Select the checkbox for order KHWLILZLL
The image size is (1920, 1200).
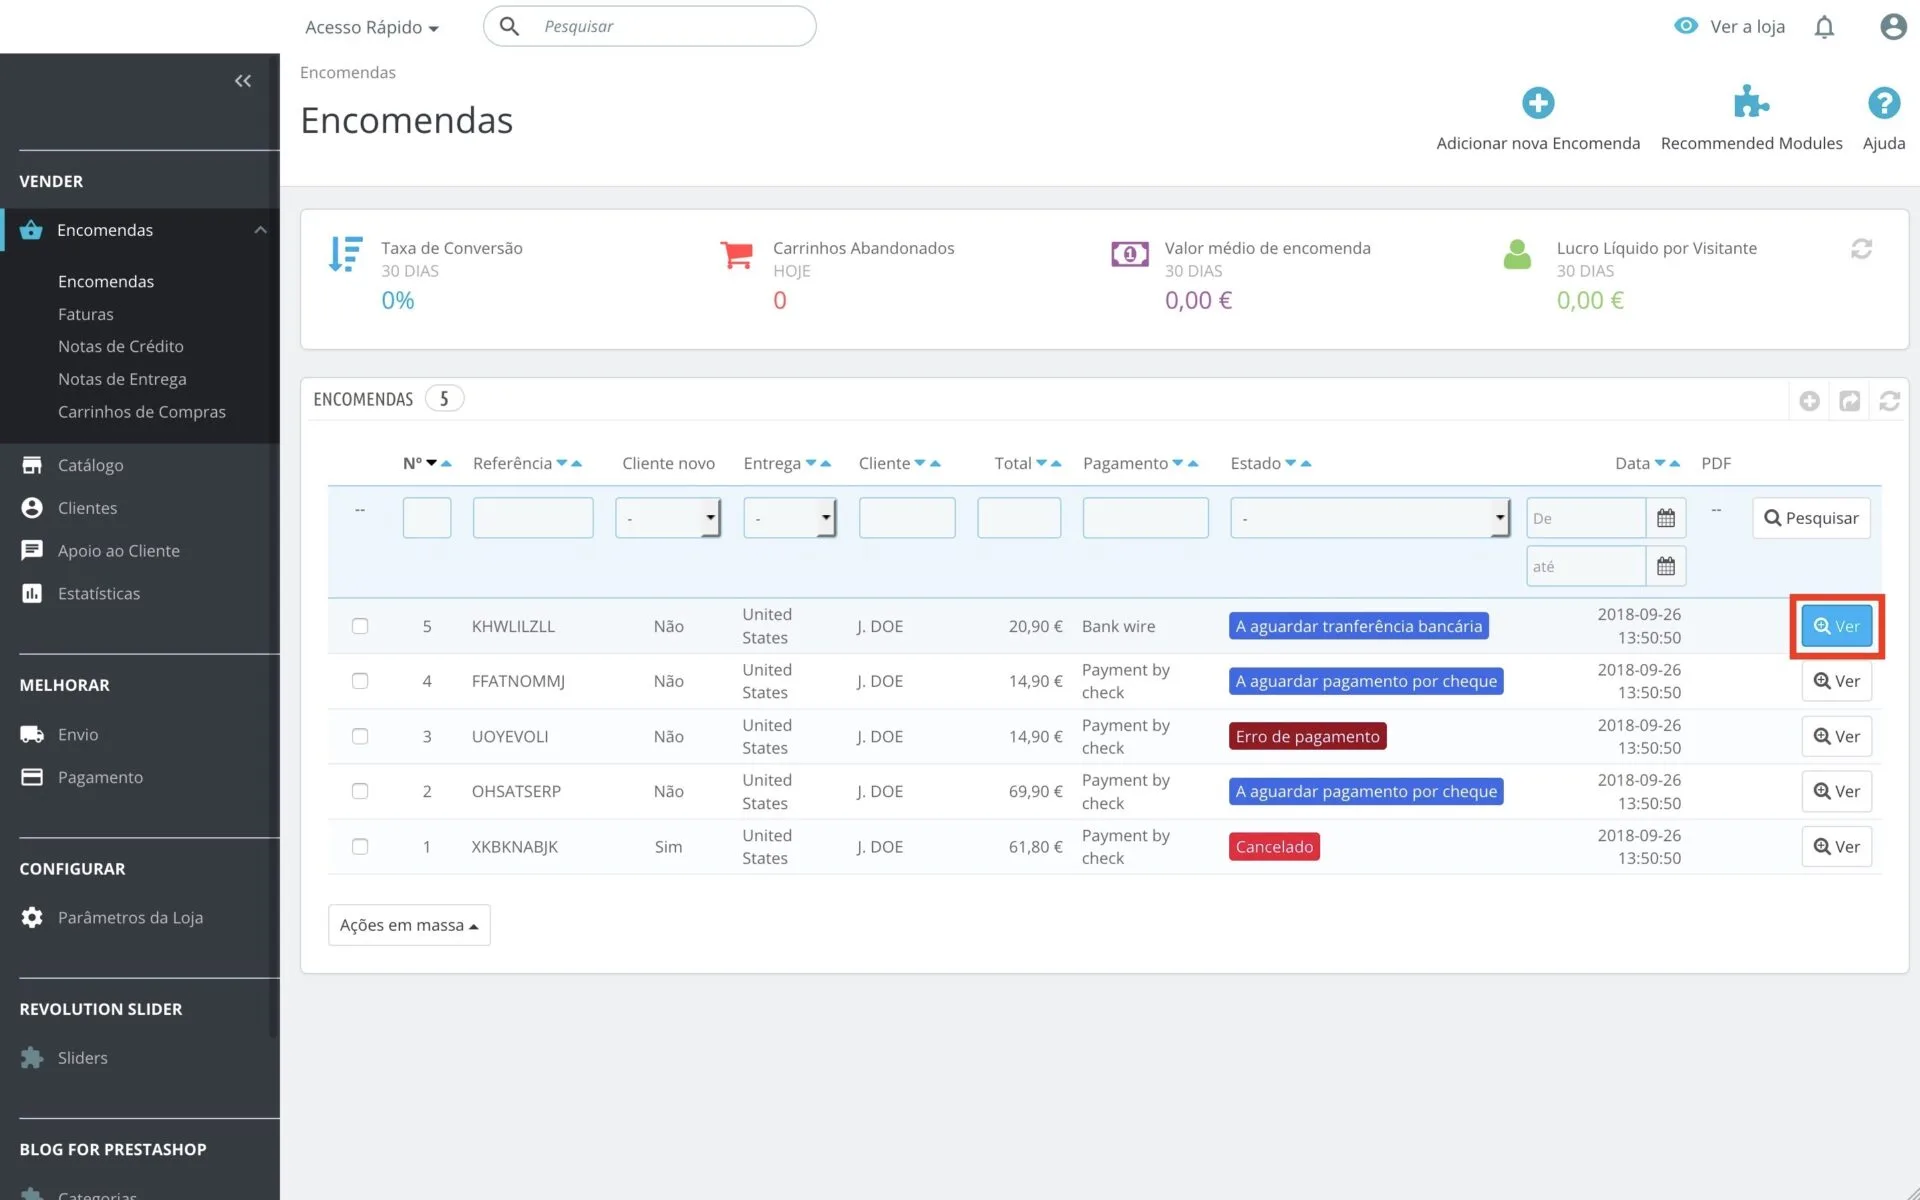pyautogui.click(x=360, y=626)
